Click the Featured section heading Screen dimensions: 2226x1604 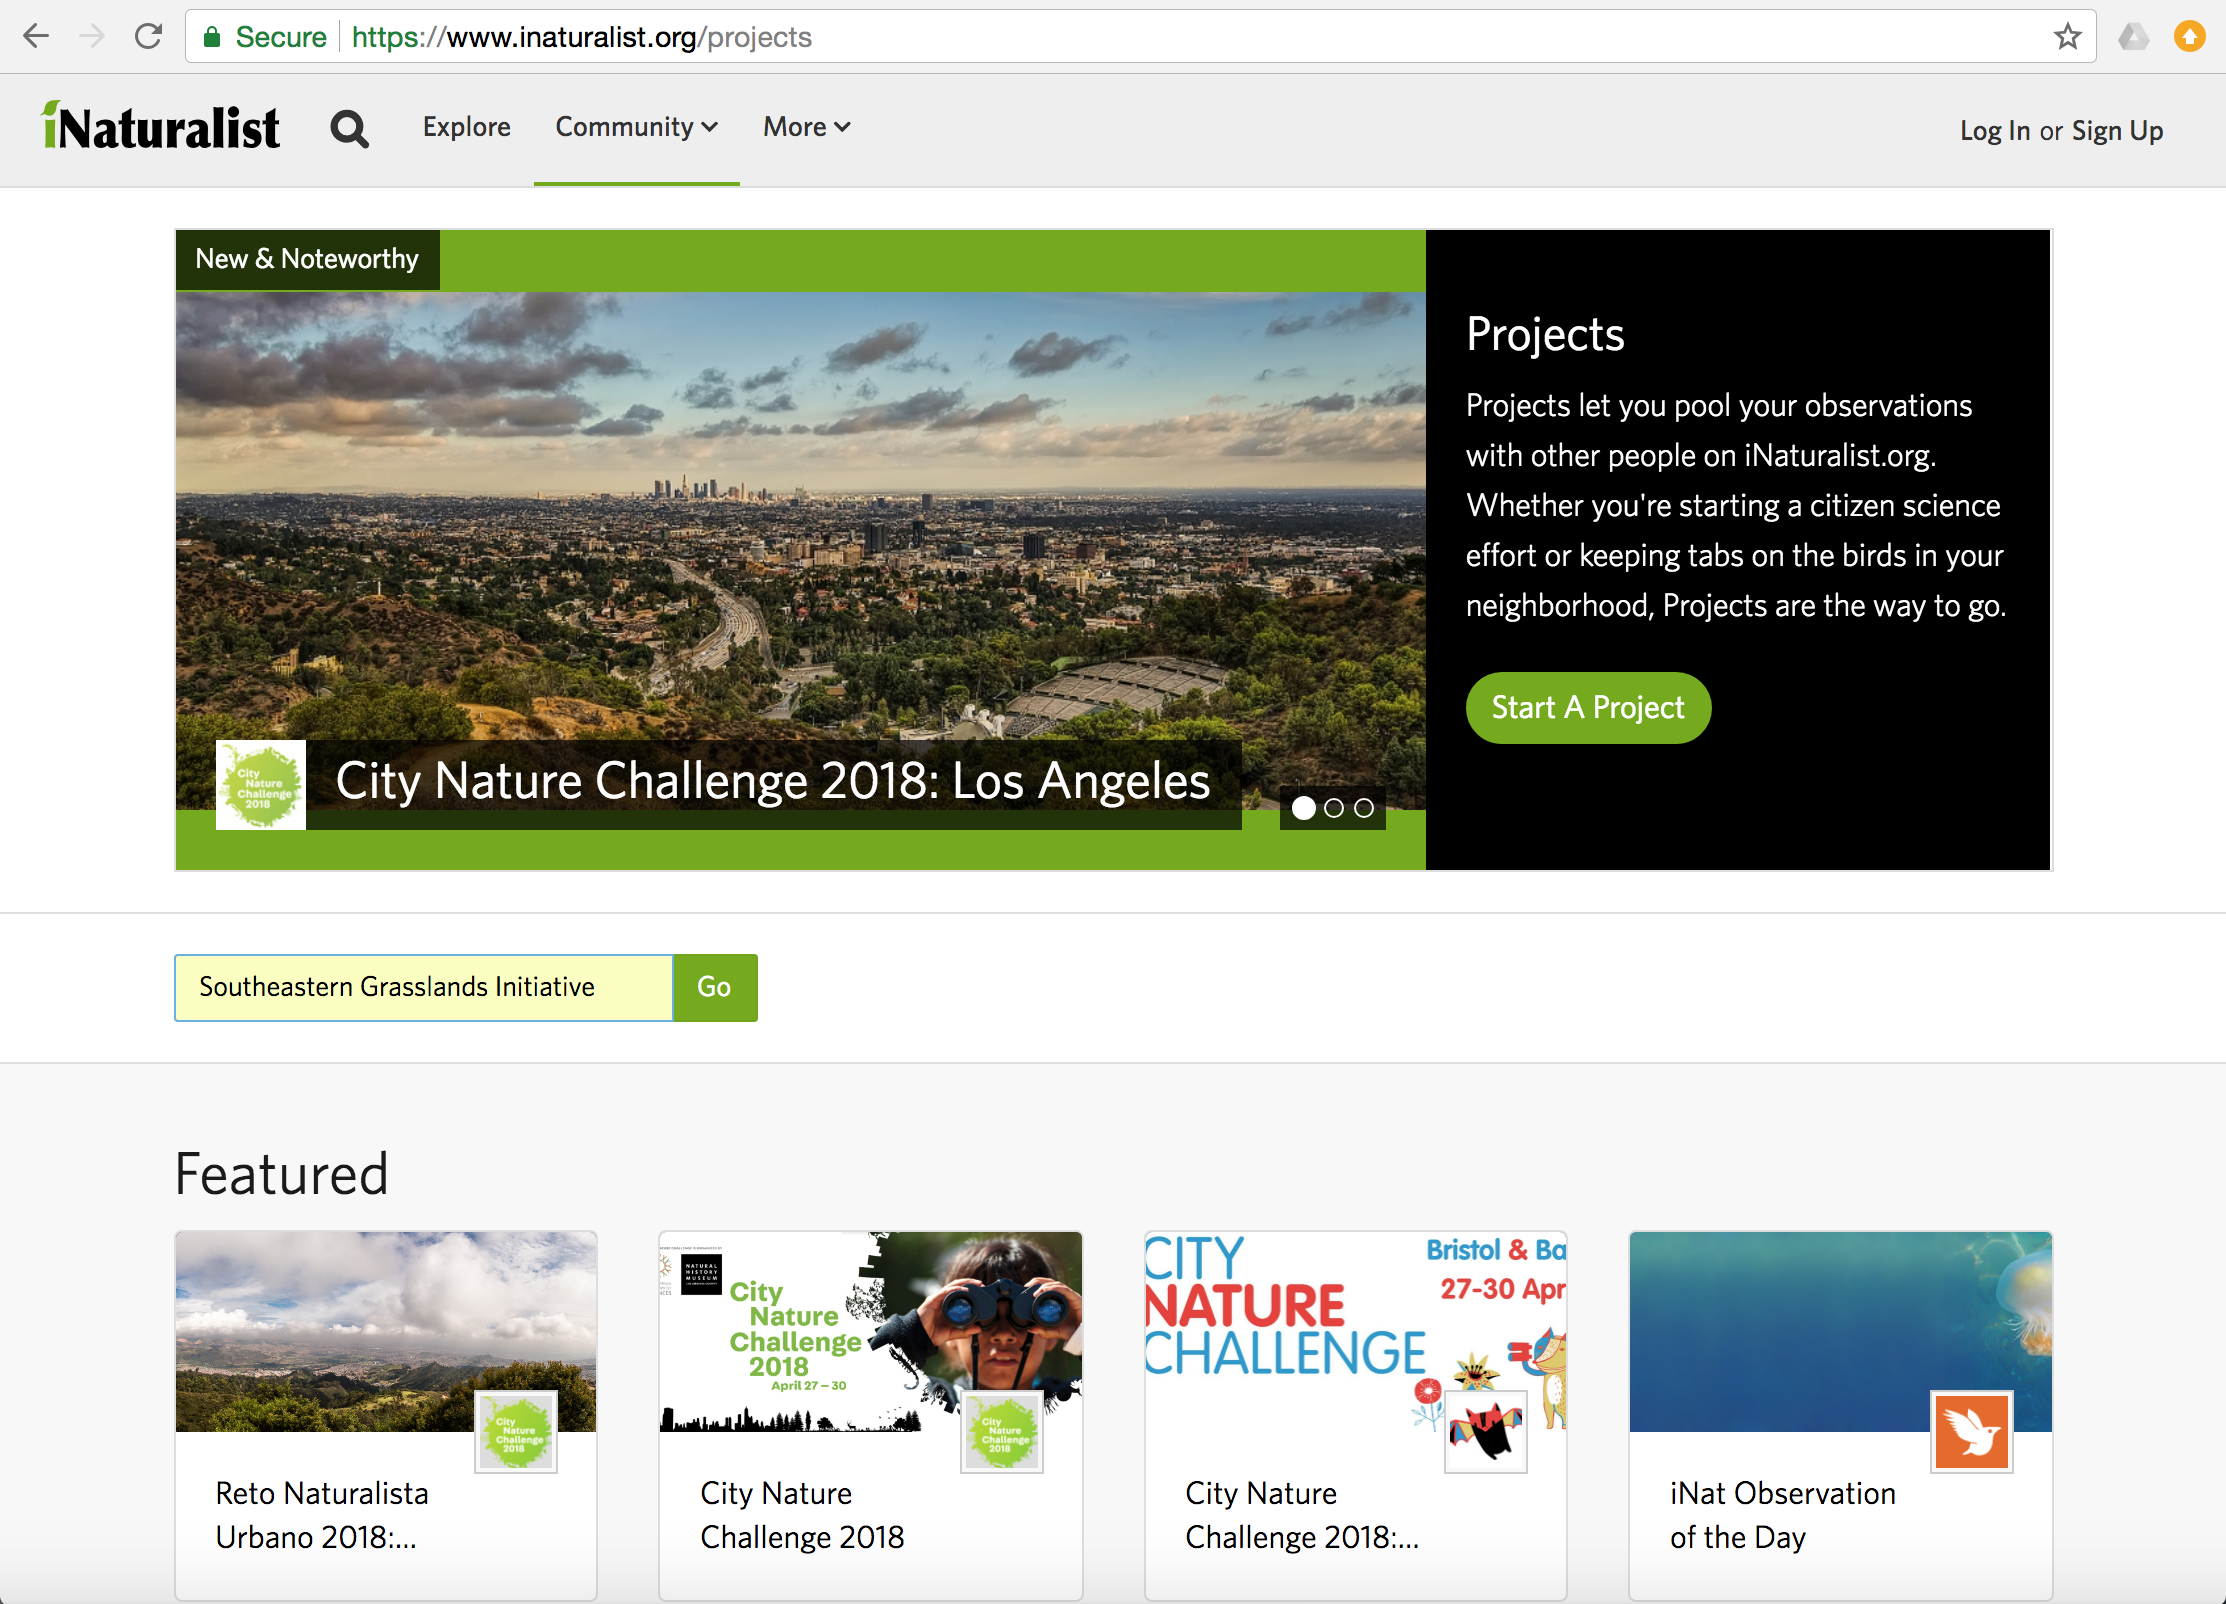[281, 1174]
